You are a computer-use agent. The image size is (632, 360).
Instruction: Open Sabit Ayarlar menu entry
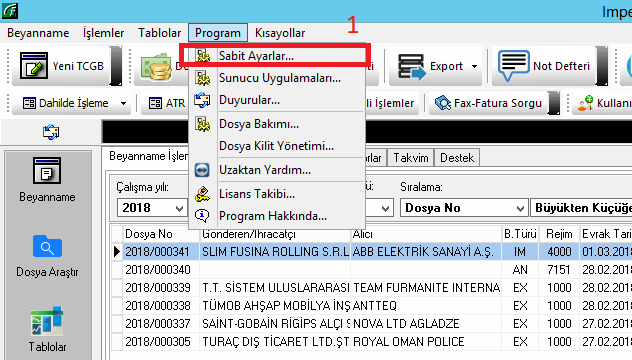(277, 56)
